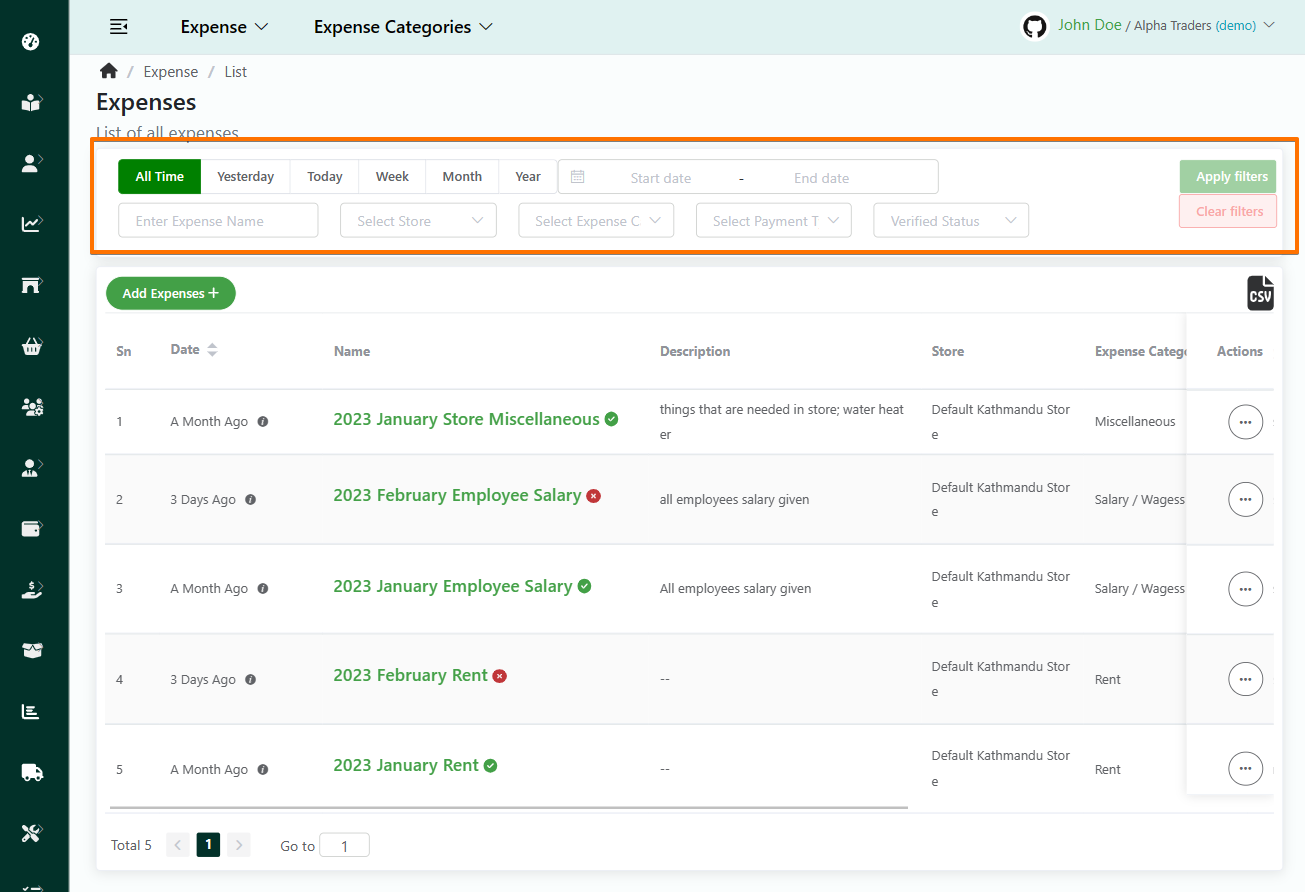
Task: Click info icon beside 2023 January Rent date
Action: [x=263, y=769]
